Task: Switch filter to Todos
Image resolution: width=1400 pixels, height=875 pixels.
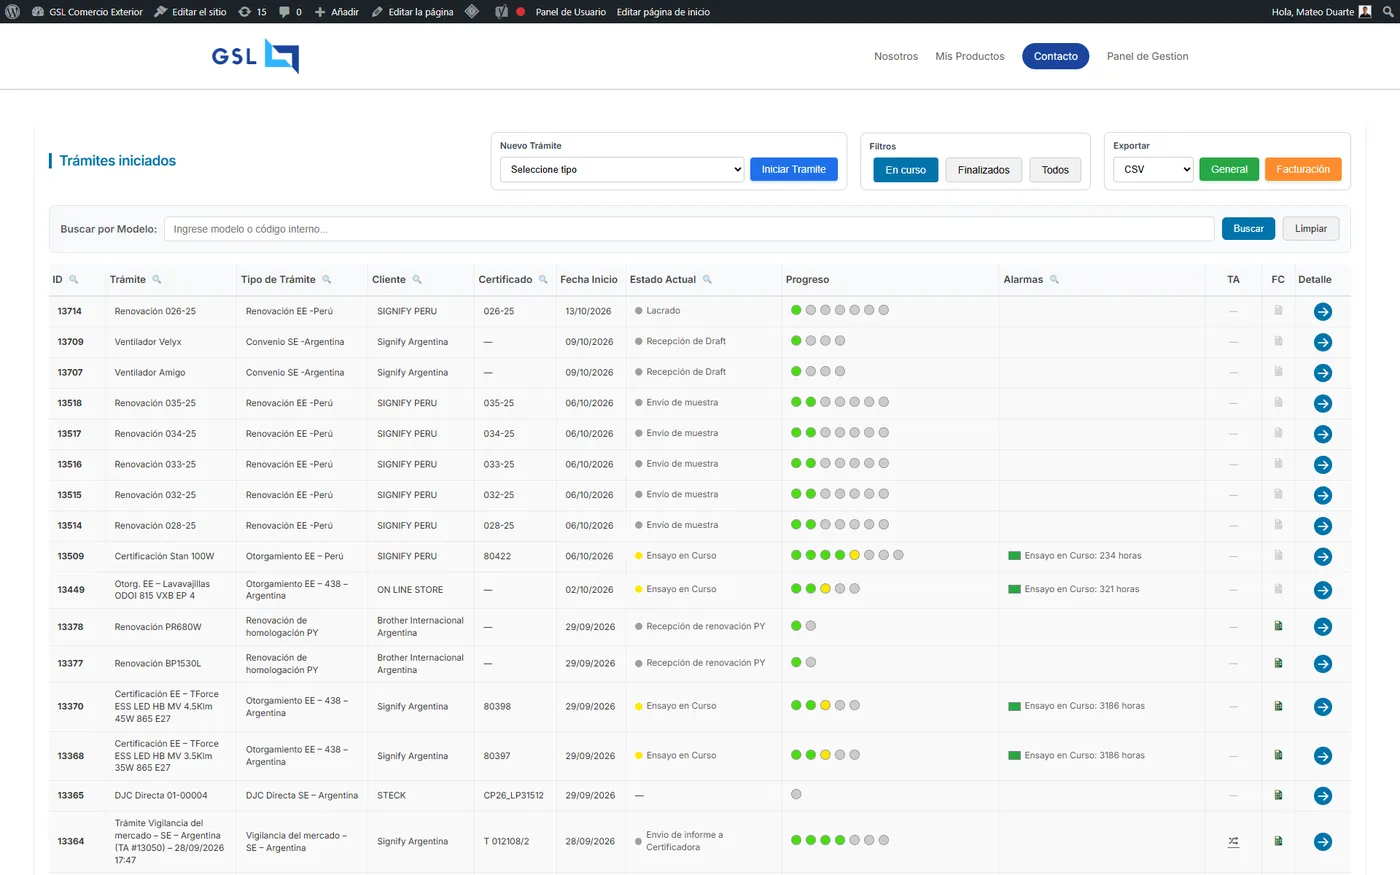Action: pyautogui.click(x=1055, y=170)
